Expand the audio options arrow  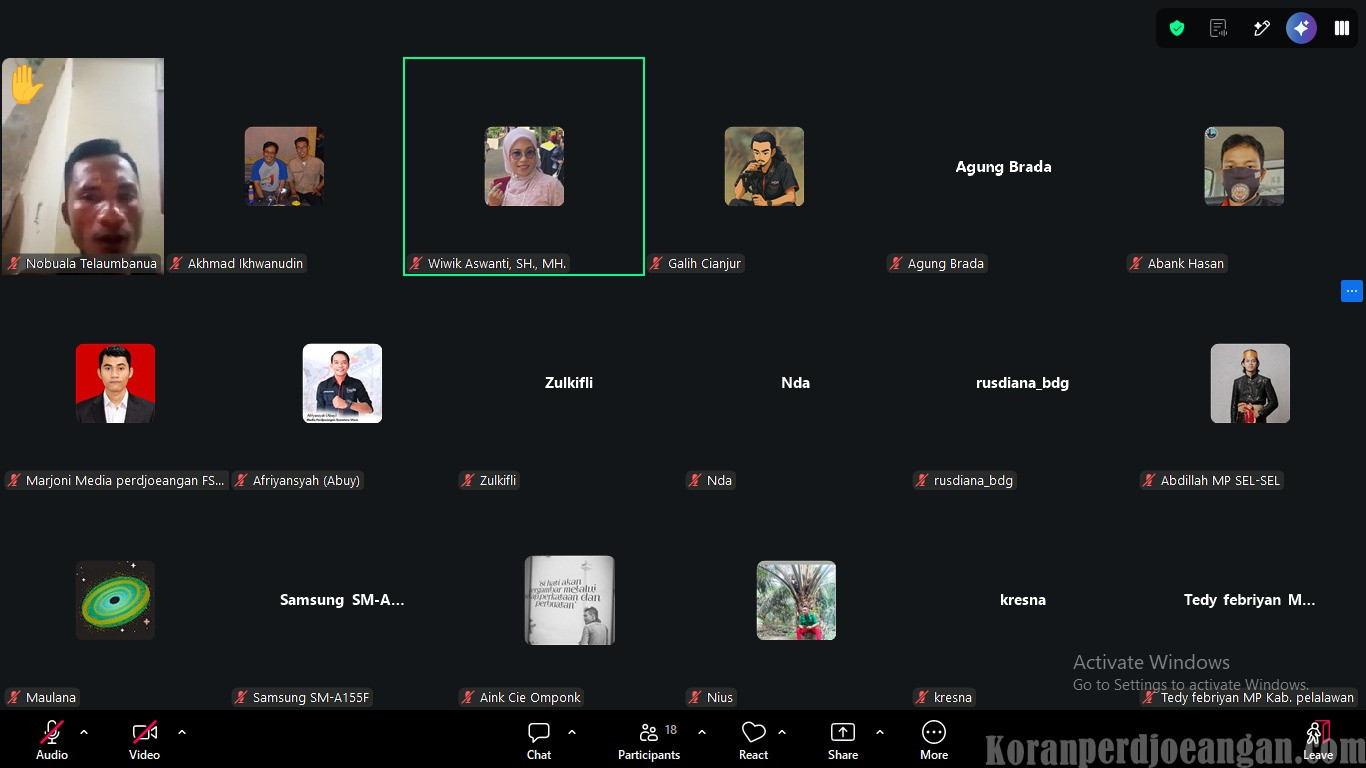84,732
